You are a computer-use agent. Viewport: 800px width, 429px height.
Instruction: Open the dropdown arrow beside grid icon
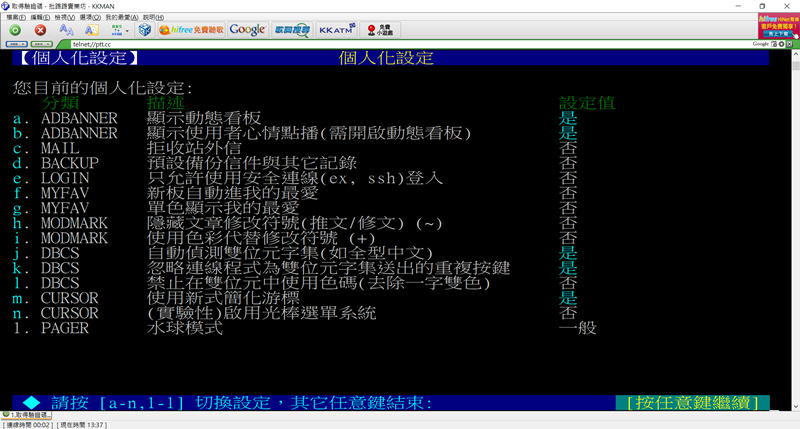point(127,31)
